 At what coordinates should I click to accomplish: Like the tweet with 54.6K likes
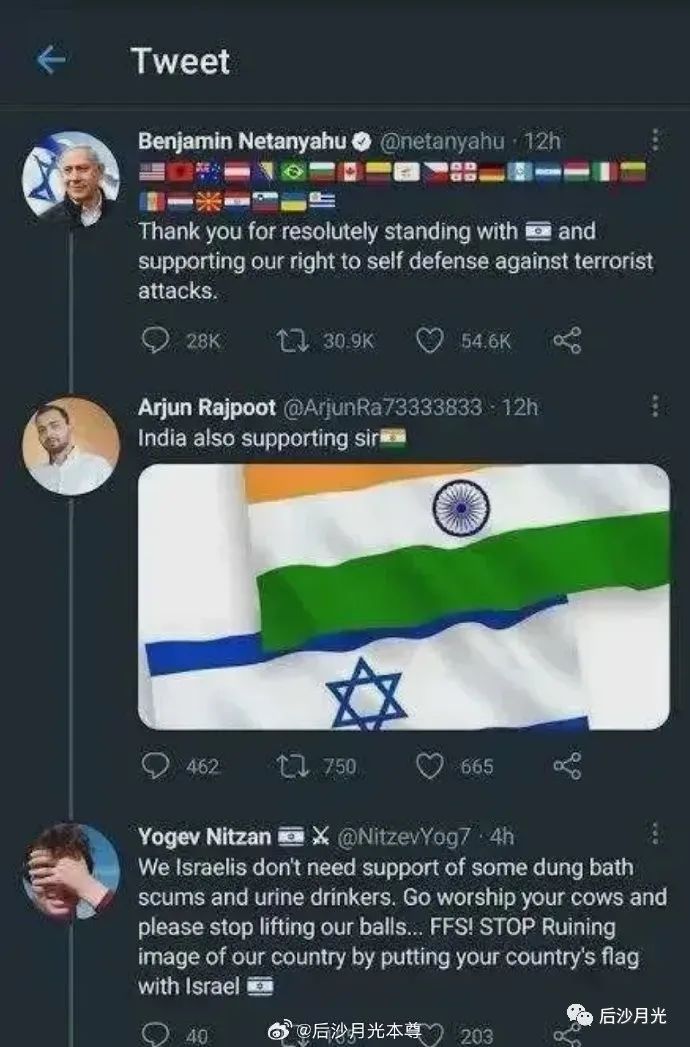click(429, 341)
